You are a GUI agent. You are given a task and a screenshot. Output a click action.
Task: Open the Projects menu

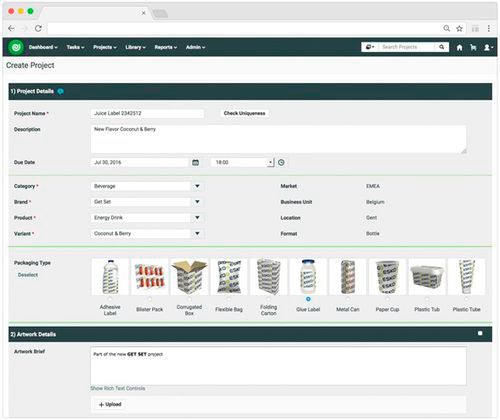coord(105,47)
